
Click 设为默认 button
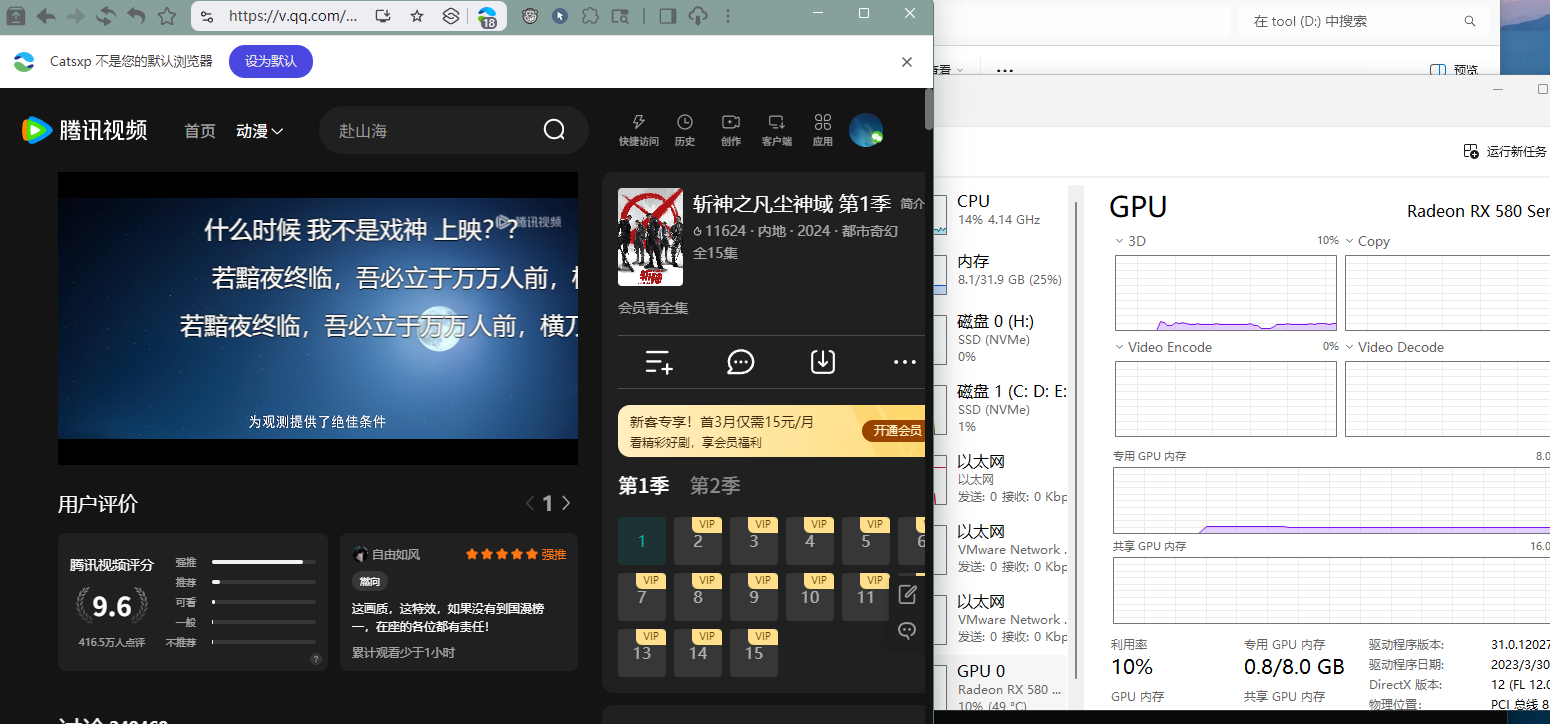click(x=271, y=61)
